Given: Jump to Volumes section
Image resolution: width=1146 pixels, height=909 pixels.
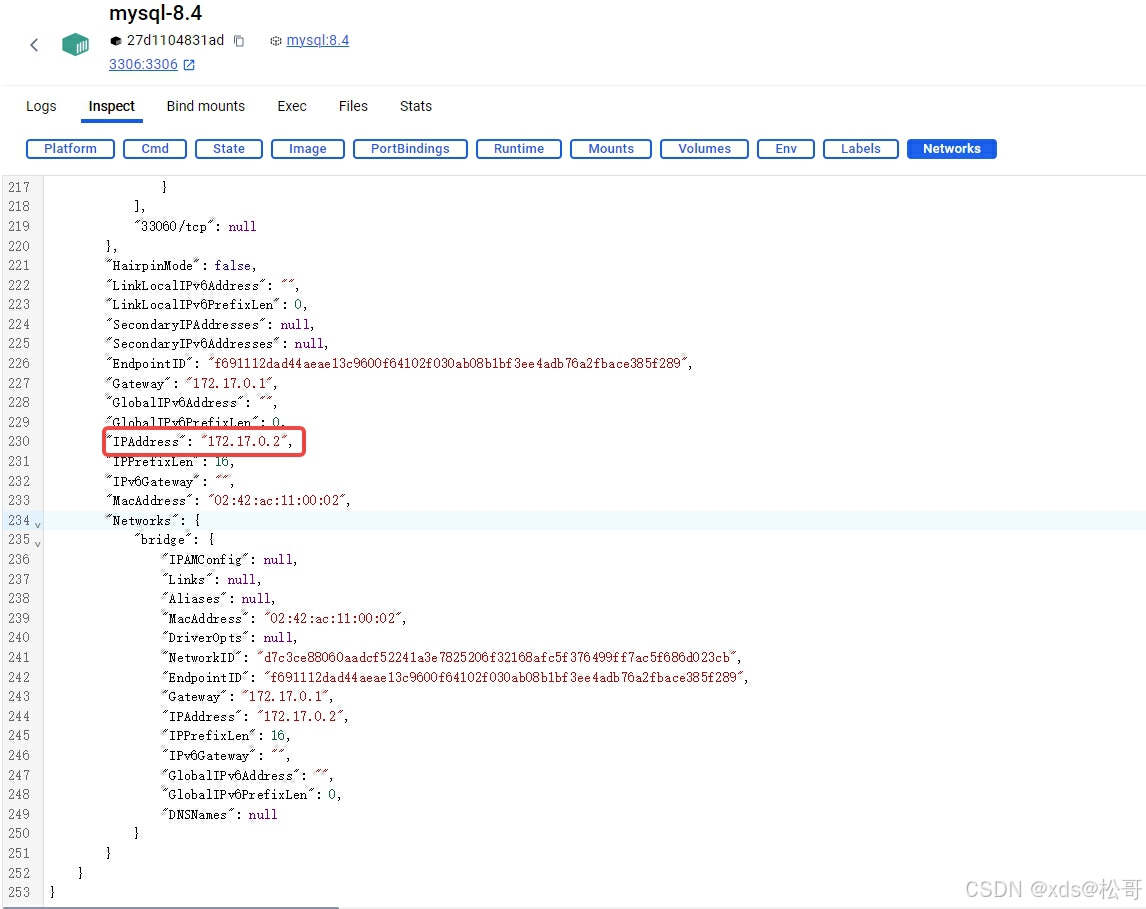Looking at the screenshot, I should [x=705, y=148].
